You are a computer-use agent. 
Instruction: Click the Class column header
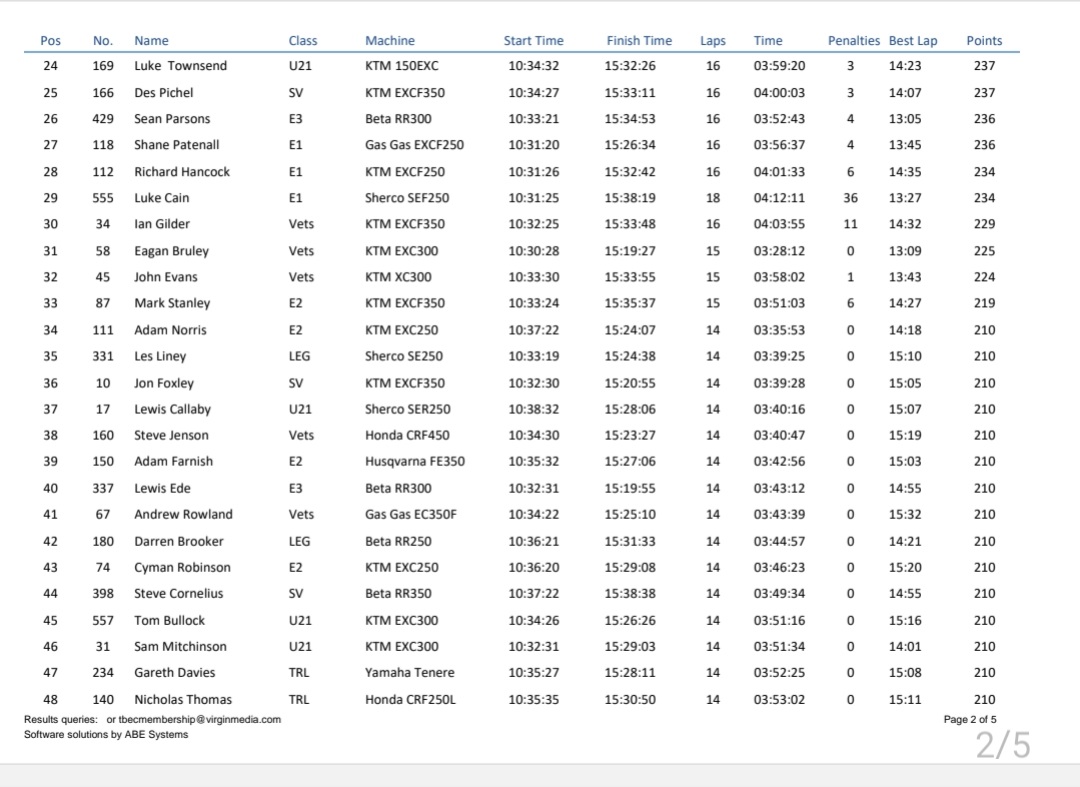(x=302, y=41)
